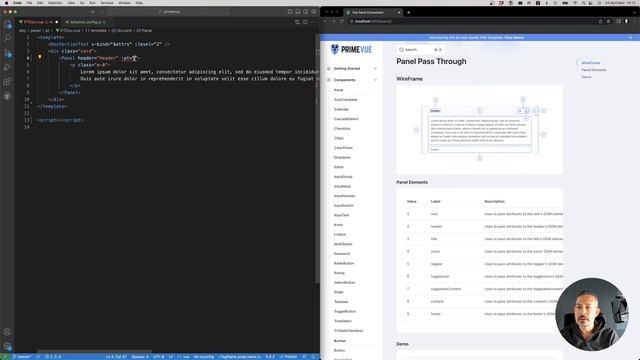Click the magnifier icon in the search box
The width and height of the screenshot is (640, 360).
point(401,49)
